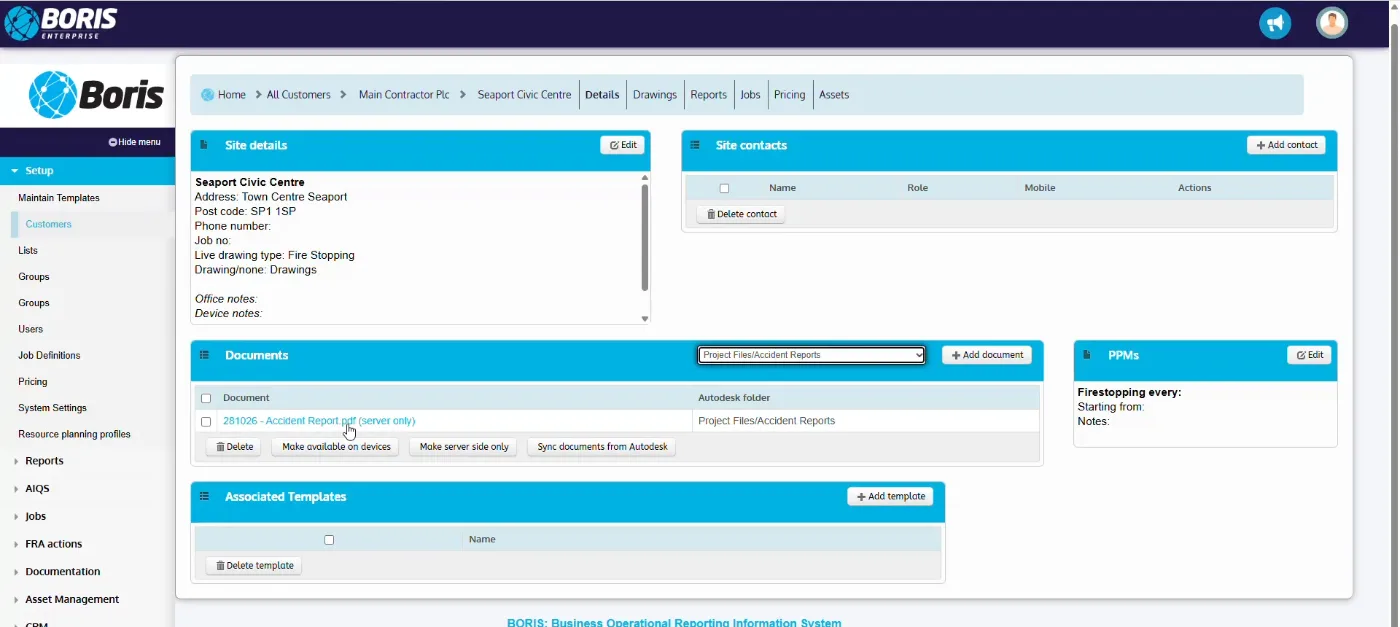This screenshot has height=627, width=1400.
Task: Click the Site details scrollbar up arrow
Action: point(644,178)
